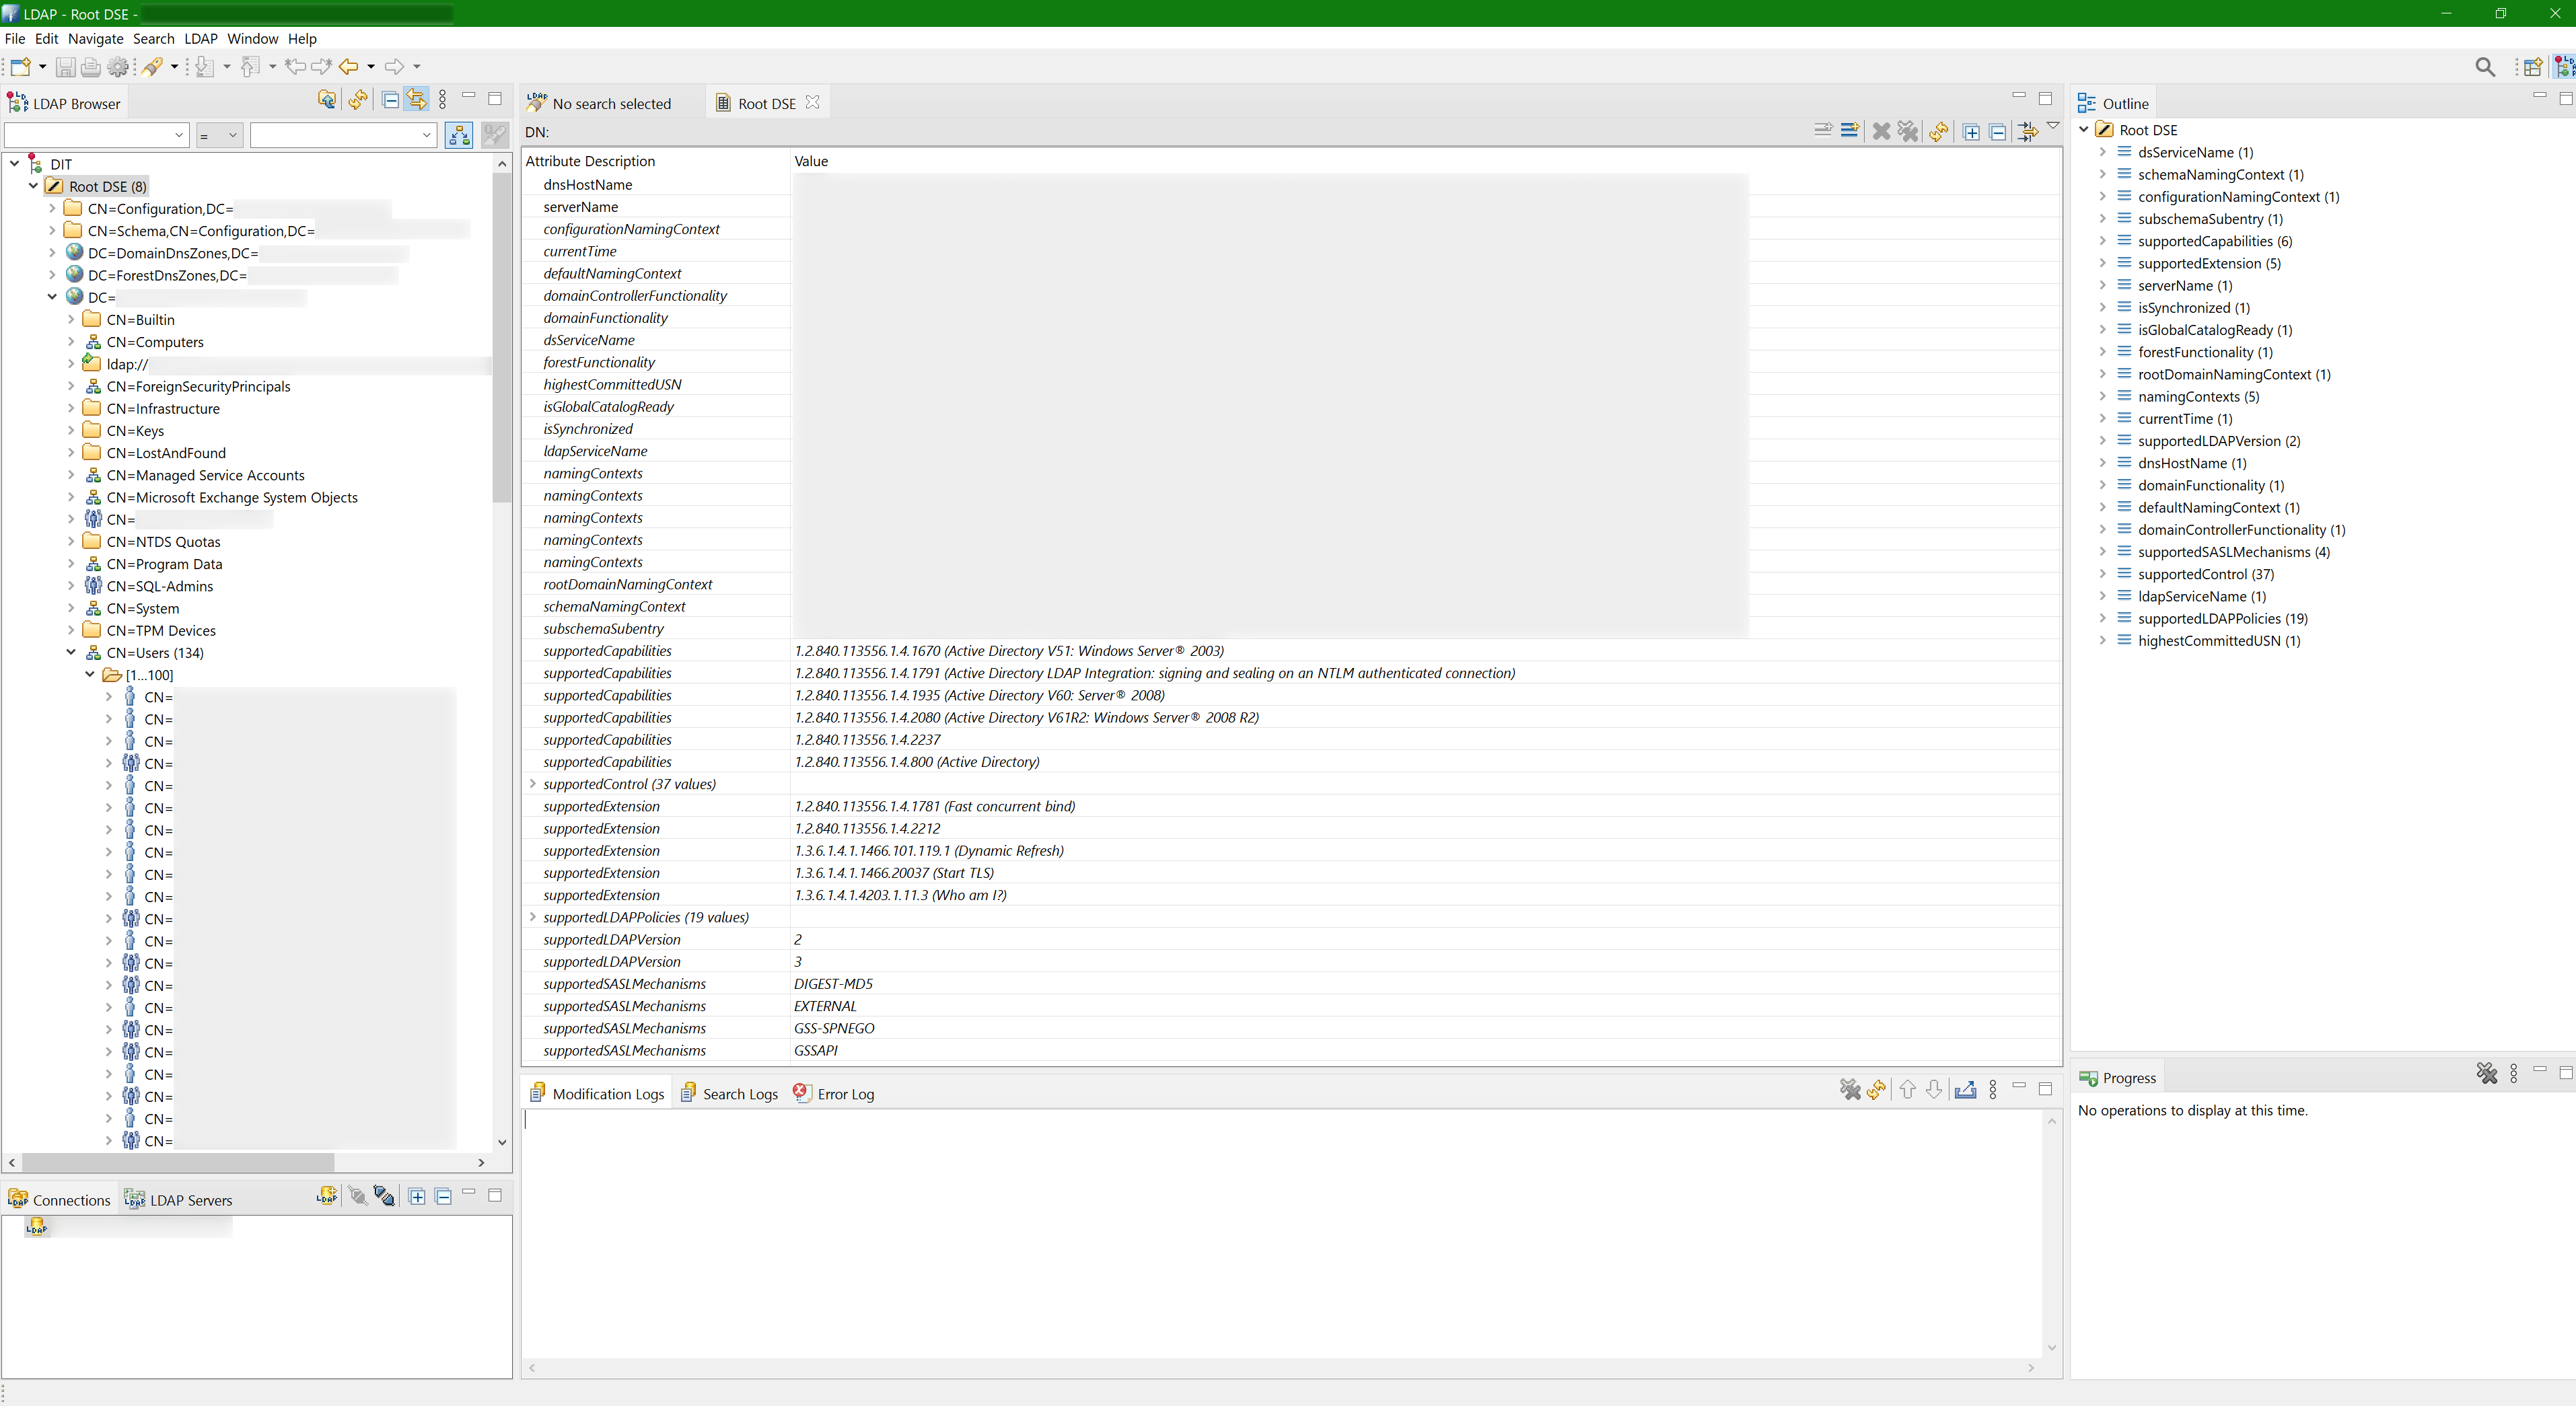Reload Root DSE attributes with refresh icon
The height and width of the screenshot is (1406, 2576).
pos(1939,132)
